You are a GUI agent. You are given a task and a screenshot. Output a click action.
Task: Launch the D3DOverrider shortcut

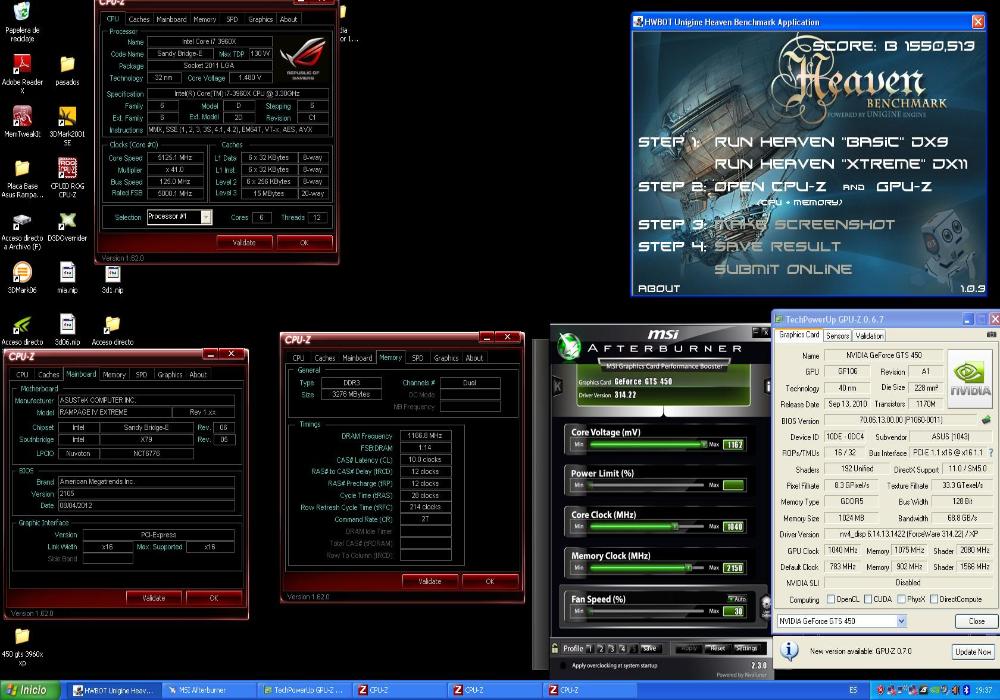pyautogui.click(x=67, y=226)
